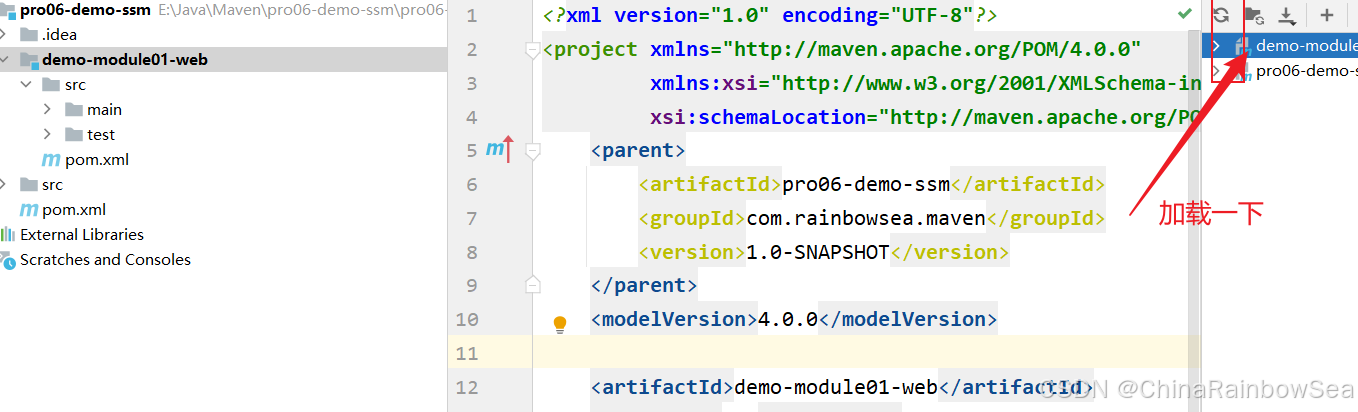This screenshot has height=412, width=1358.
Task: Open Download Sources and Documentation icon
Action: [1287, 15]
